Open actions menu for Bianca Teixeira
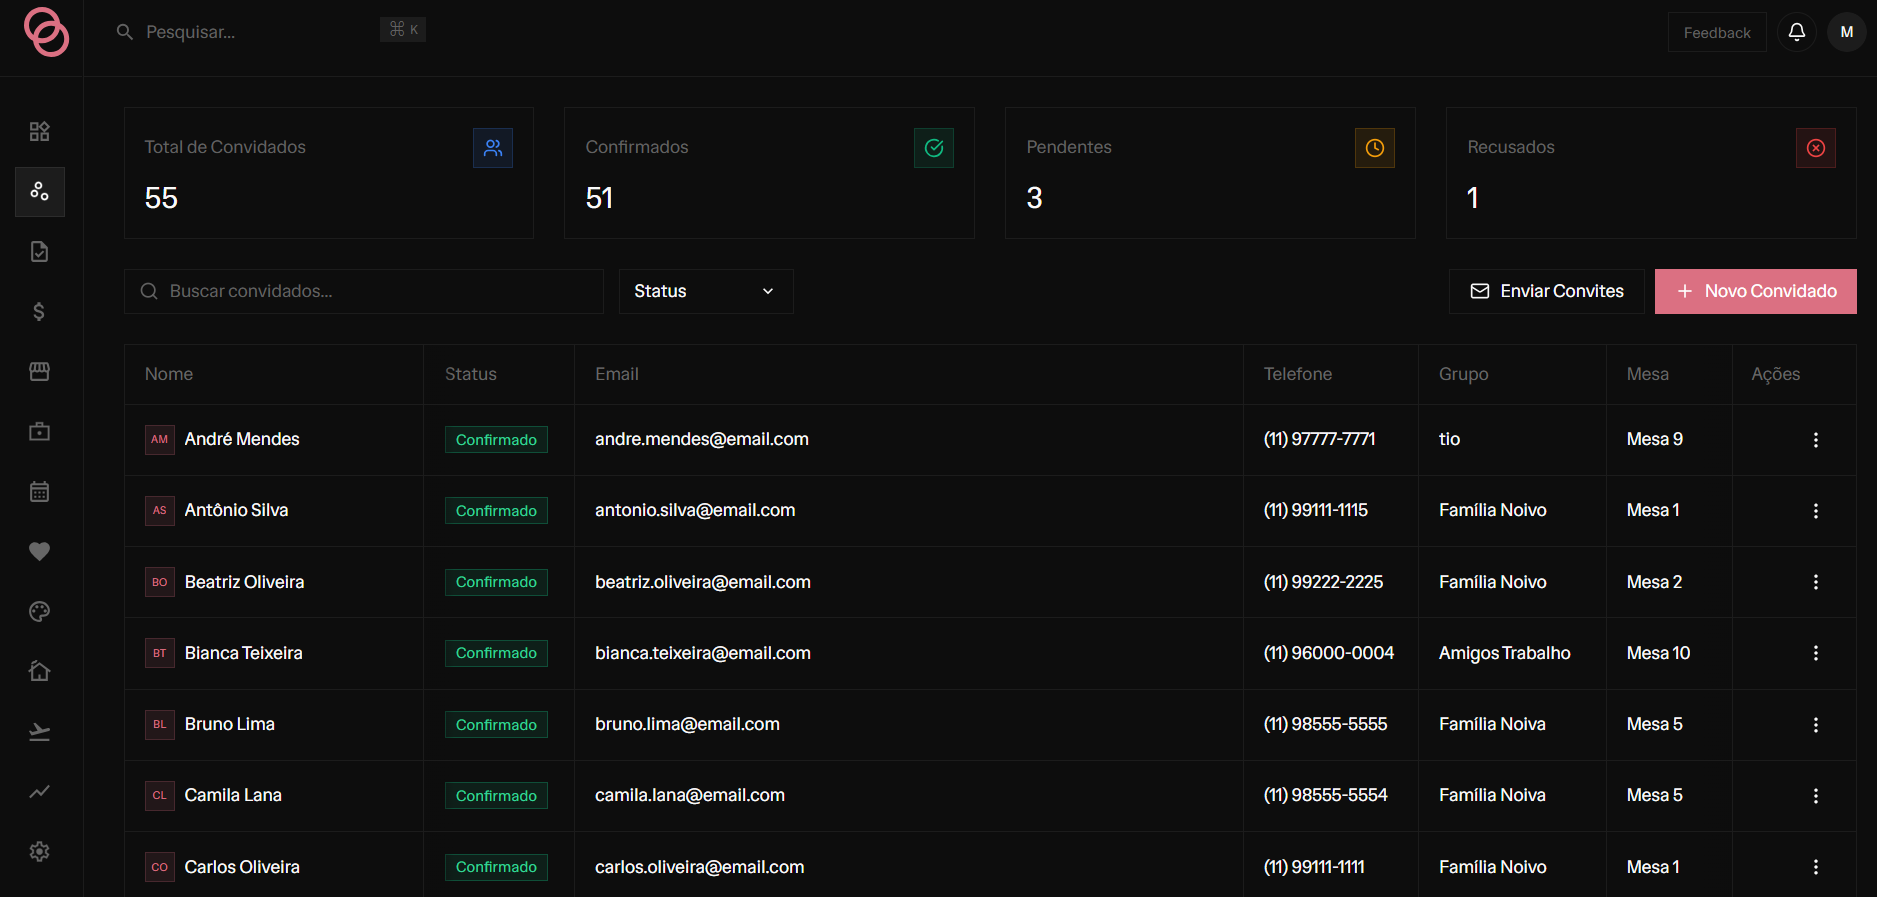 (1816, 653)
